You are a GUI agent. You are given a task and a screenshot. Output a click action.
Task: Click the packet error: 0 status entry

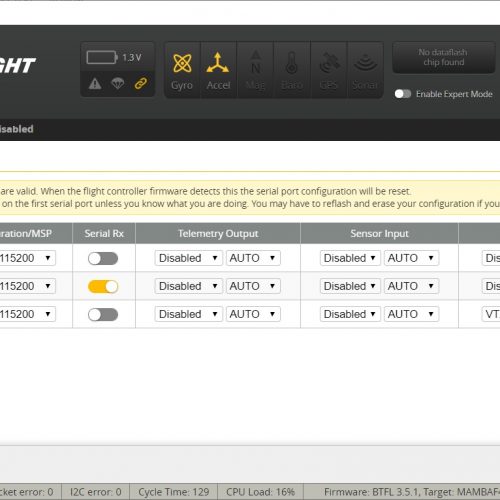27,492
